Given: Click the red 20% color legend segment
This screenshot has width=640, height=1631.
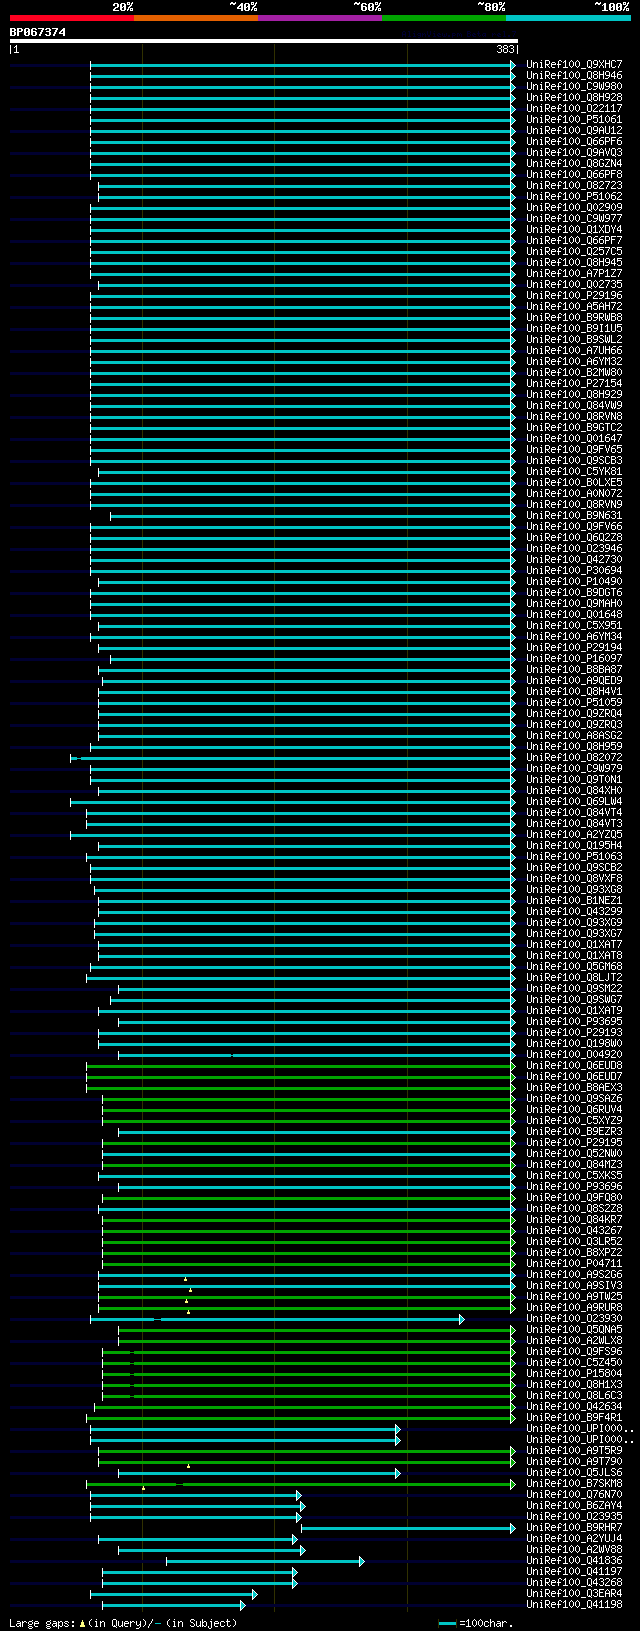Looking at the screenshot, I should [x=72, y=18].
